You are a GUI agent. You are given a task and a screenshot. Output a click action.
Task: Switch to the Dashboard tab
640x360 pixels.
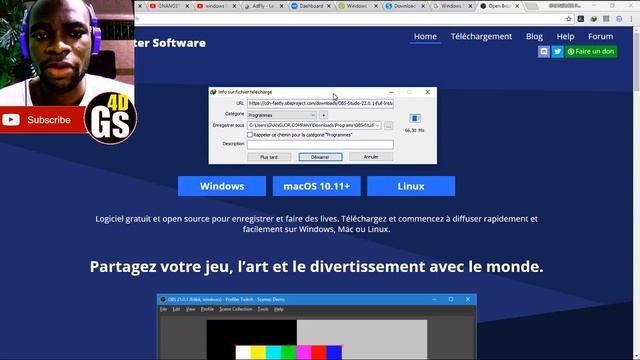311,6
